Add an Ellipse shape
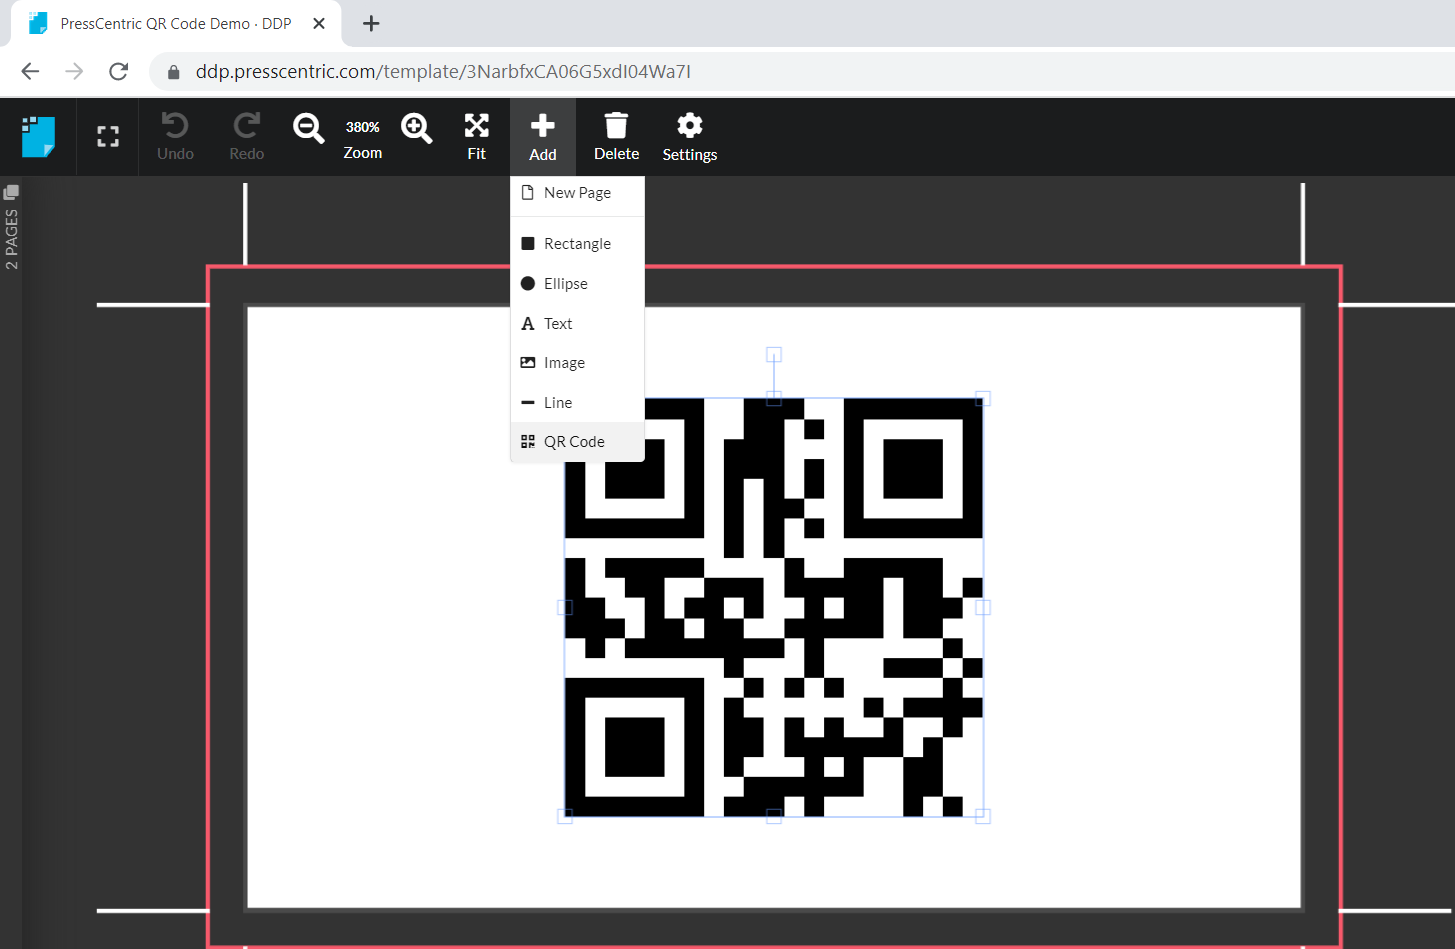The height and width of the screenshot is (949, 1455). 578,284
